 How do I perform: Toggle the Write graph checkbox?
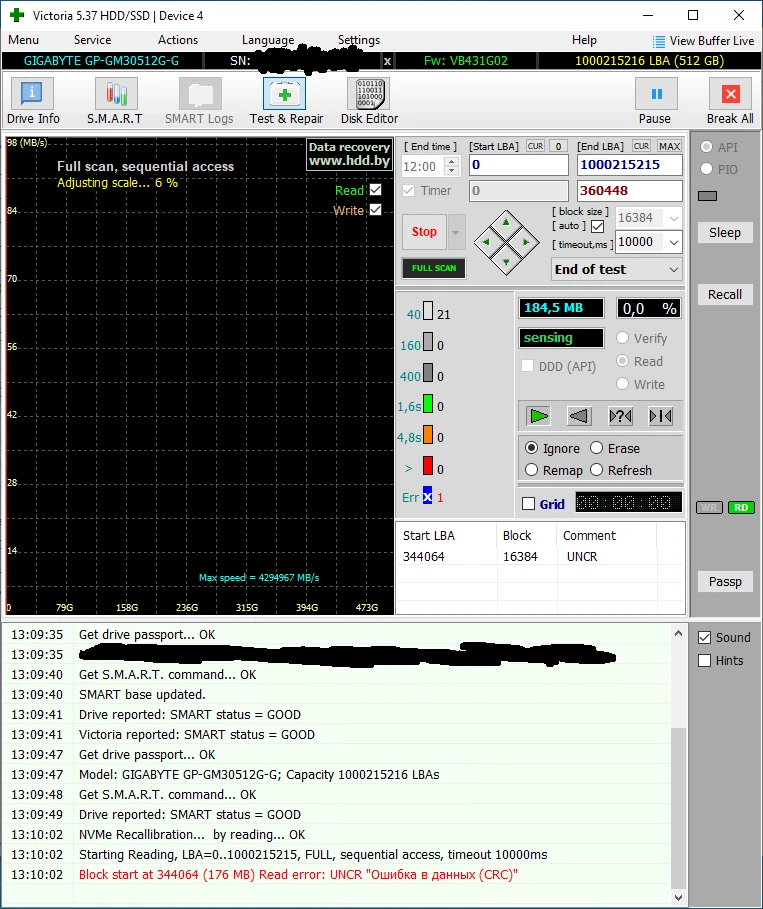376,209
